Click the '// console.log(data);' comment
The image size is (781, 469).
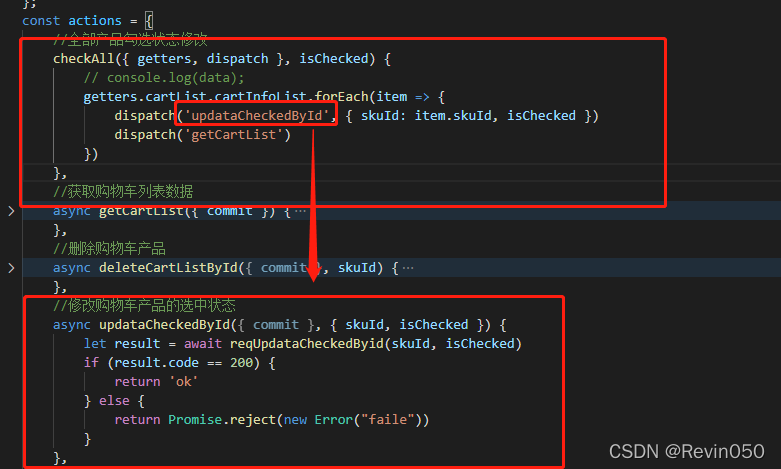pyautogui.click(x=164, y=78)
